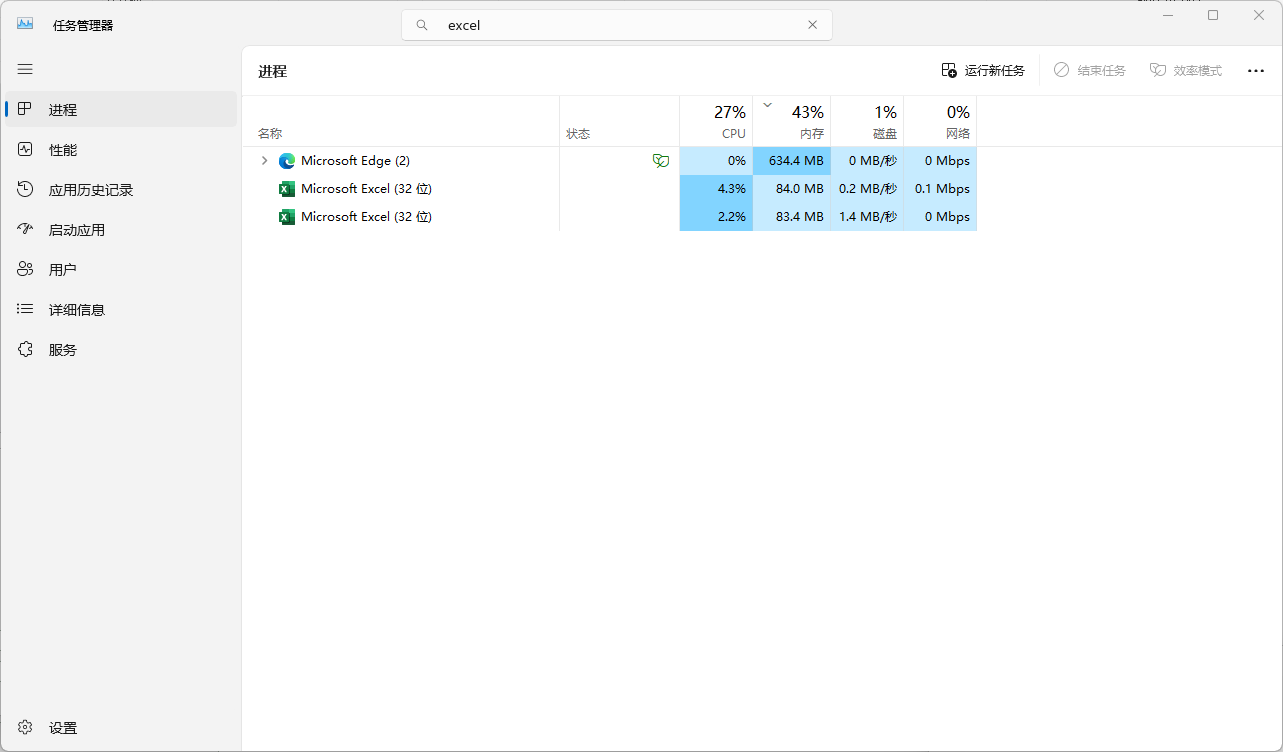Click 运行新任务 button
Viewport: 1283px width, 752px height.
pyautogui.click(x=983, y=70)
